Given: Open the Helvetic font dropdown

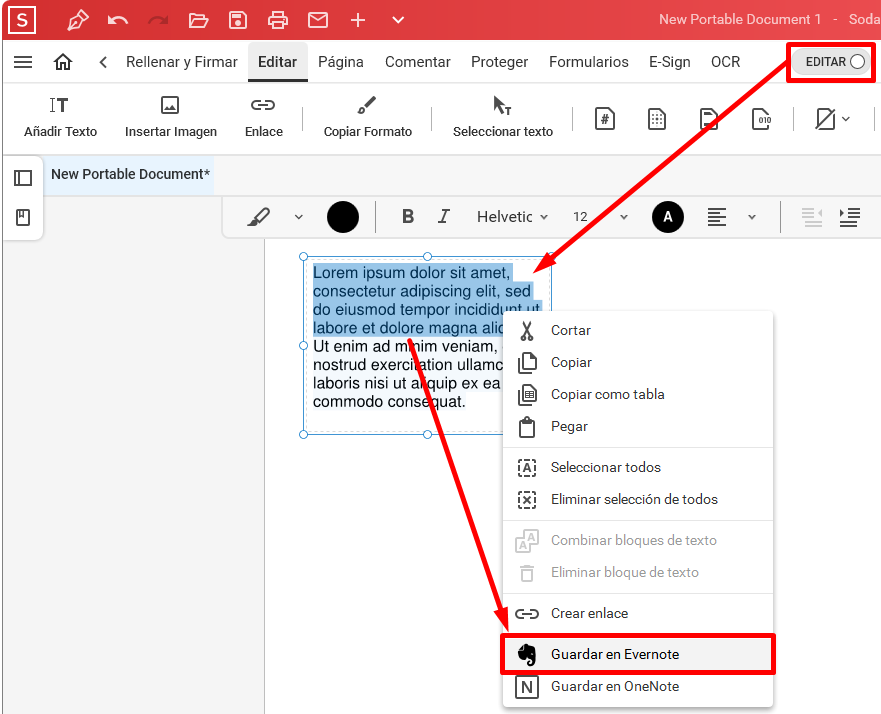Looking at the screenshot, I should 512,217.
